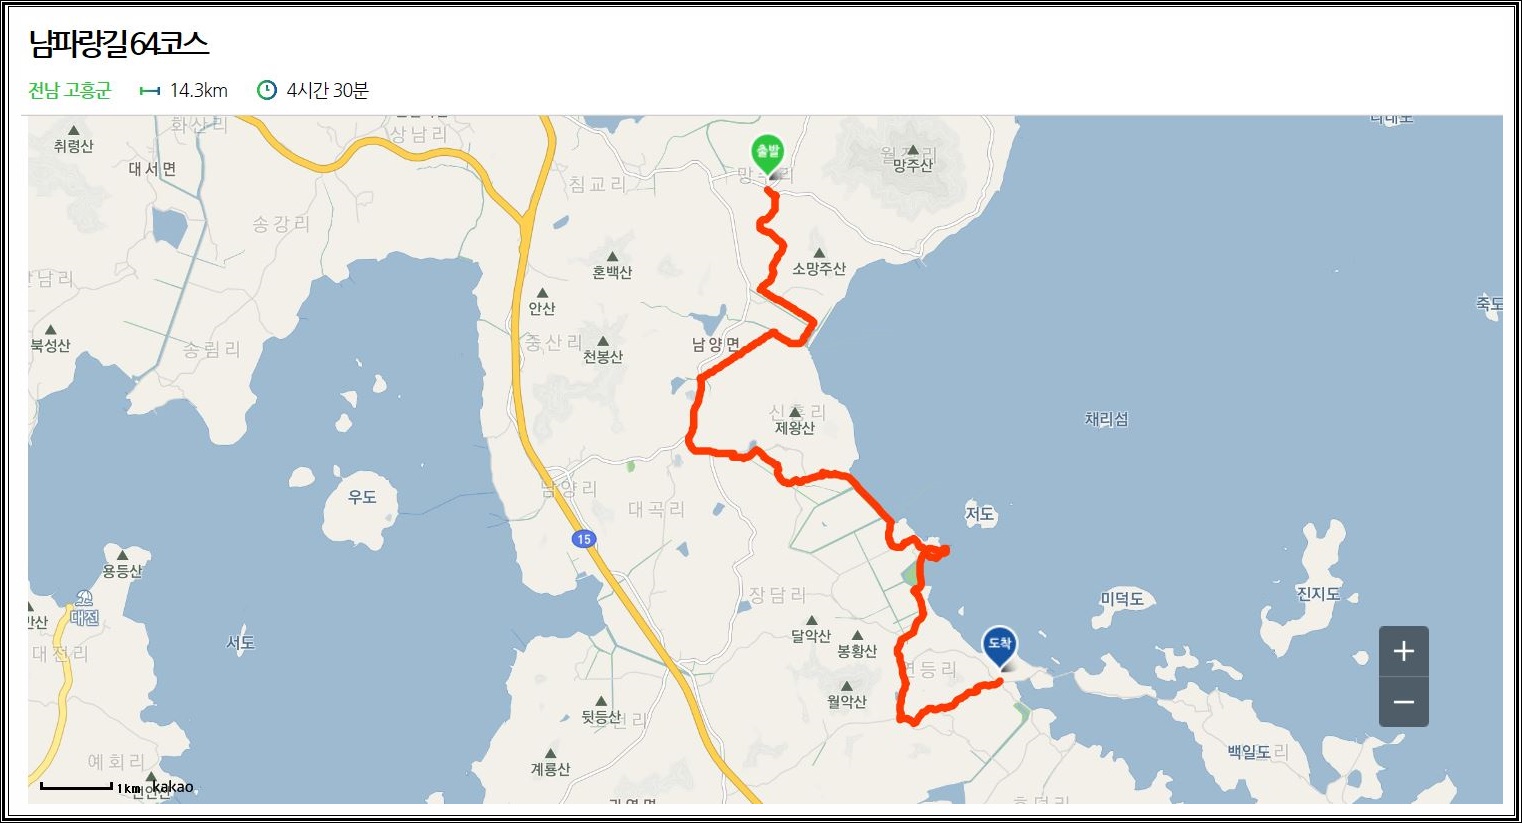The height and width of the screenshot is (823, 1522).
Task: Click the kakao logo on map
Action: 173,787
